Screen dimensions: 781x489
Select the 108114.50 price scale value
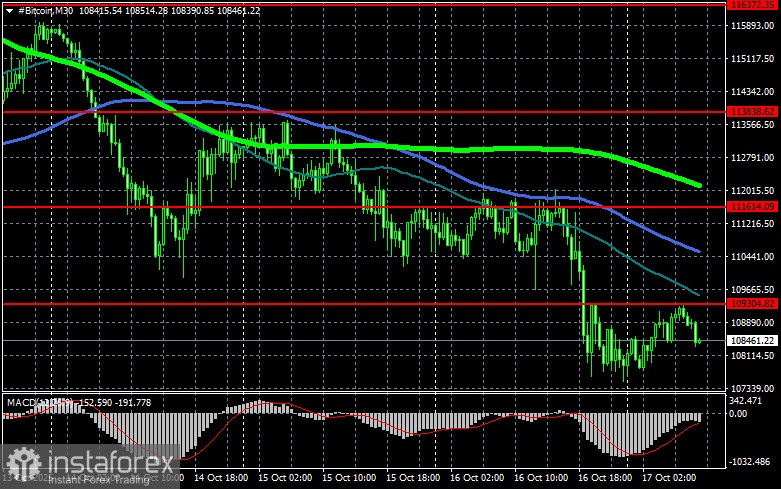click(x=752, y=356)
